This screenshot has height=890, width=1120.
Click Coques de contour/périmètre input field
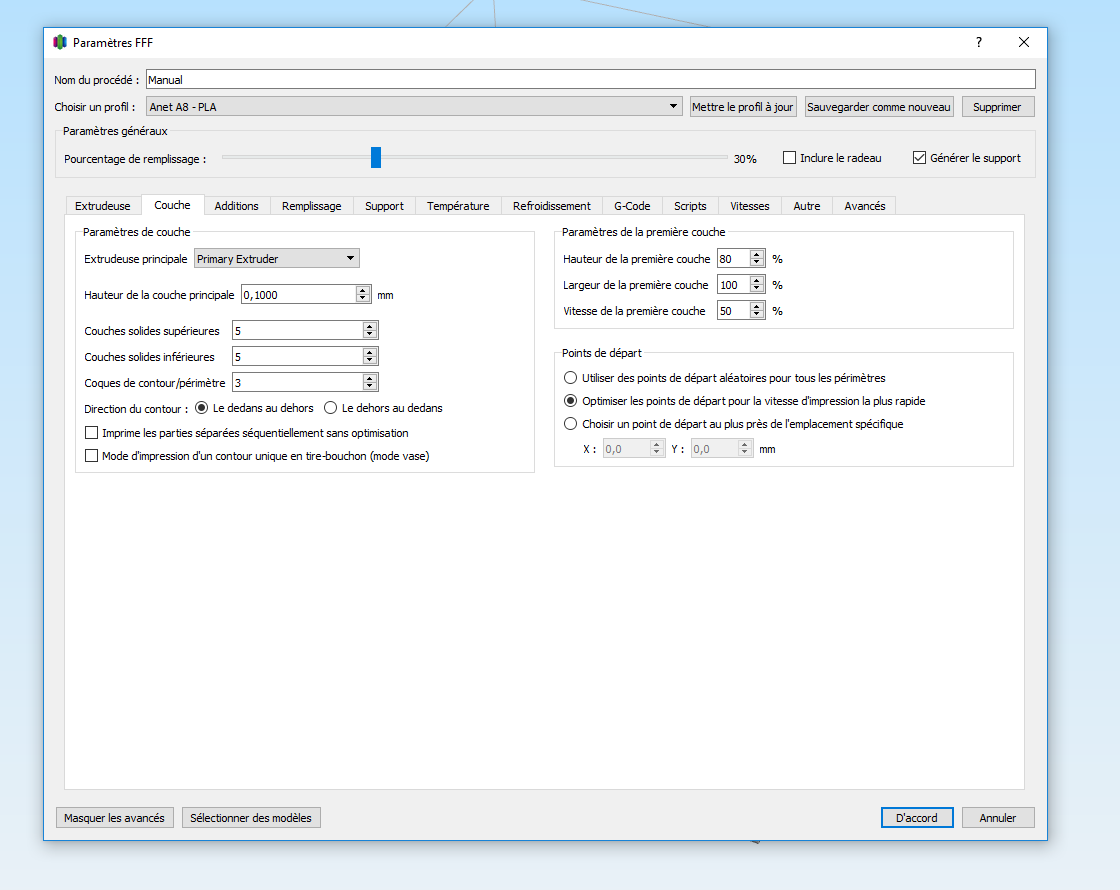click(297, 382)
